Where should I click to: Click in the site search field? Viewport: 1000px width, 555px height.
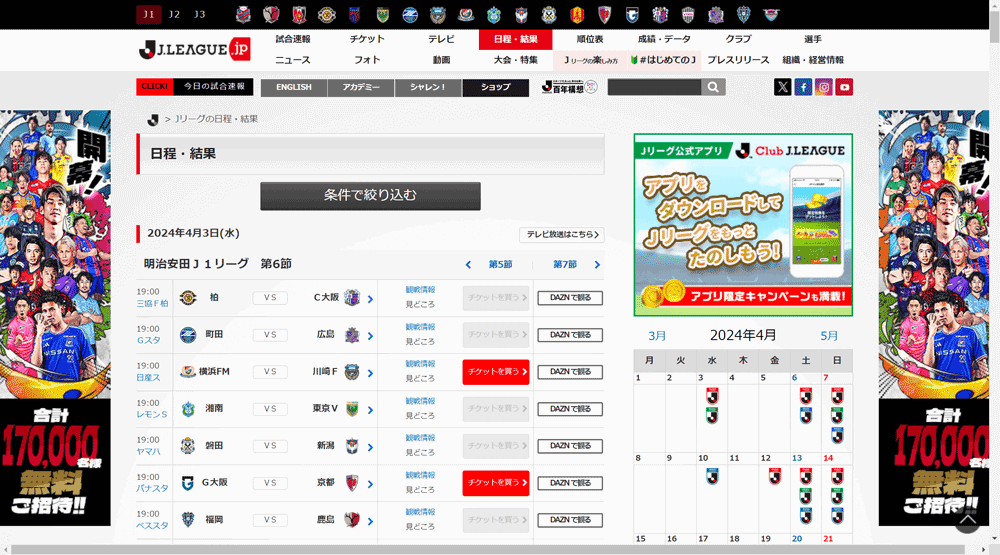point(653,87)
